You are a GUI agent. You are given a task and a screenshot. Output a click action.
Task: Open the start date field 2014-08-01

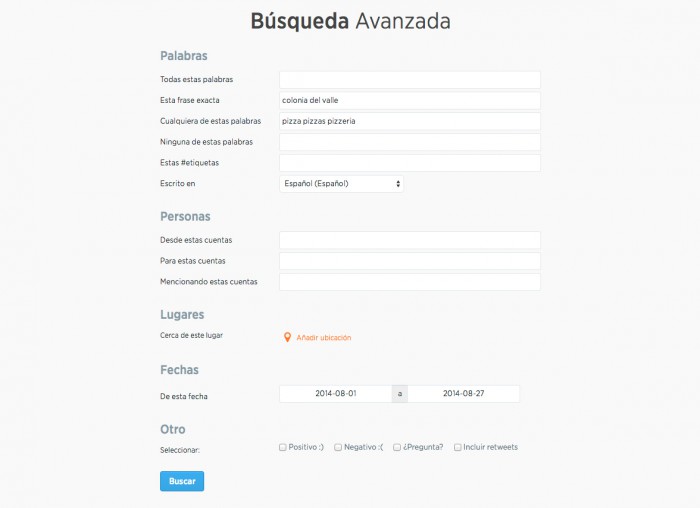point(335,394)
